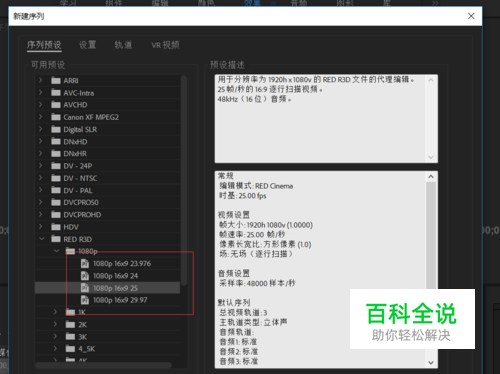The image size is (500, 374).
Task: Click the 1080p 16x9 24 preset file icon
Action: coord(85,276)
